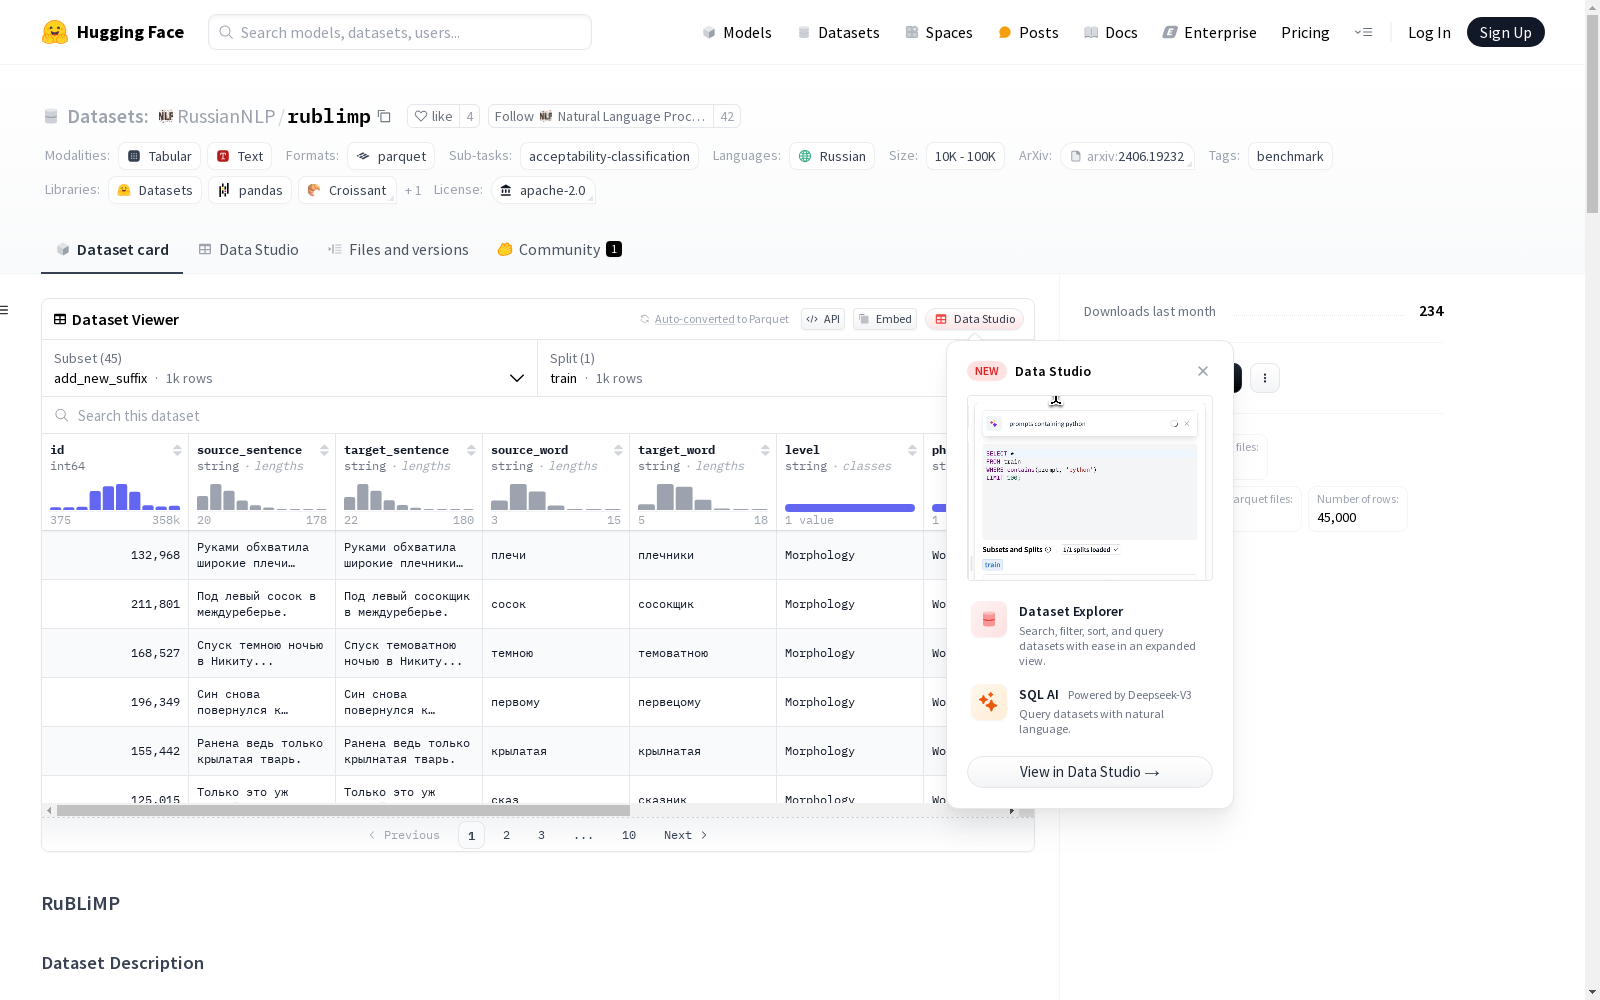This screenshot has width=1600, height=1000.
Task: Click the Dataset Explorer icon
Action: (x=989, y=620)
